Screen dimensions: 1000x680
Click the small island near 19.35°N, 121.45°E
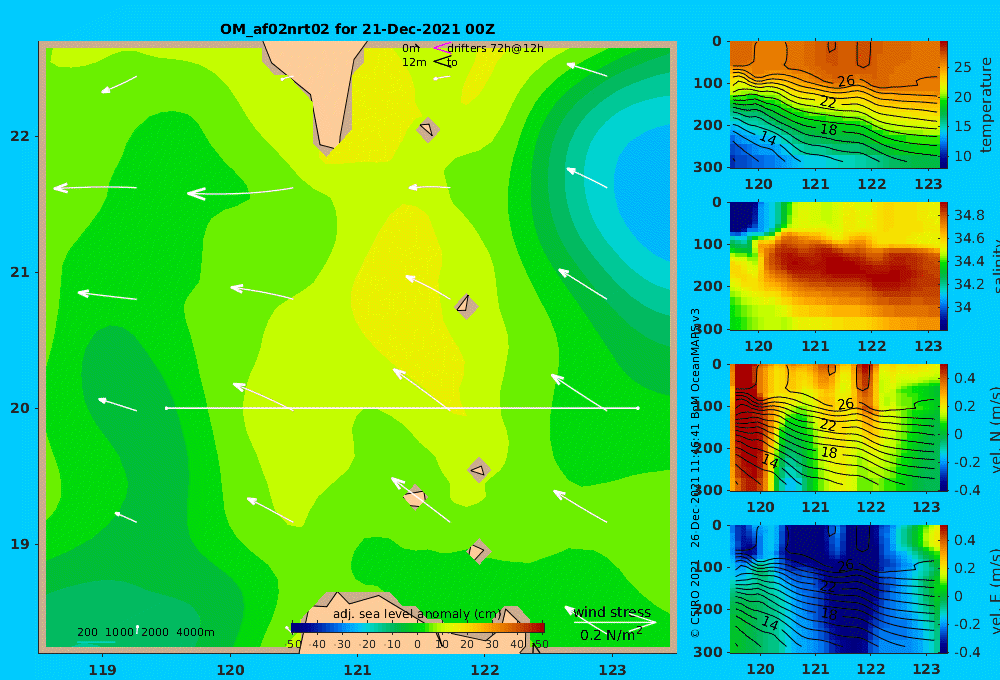coord(415,497)
